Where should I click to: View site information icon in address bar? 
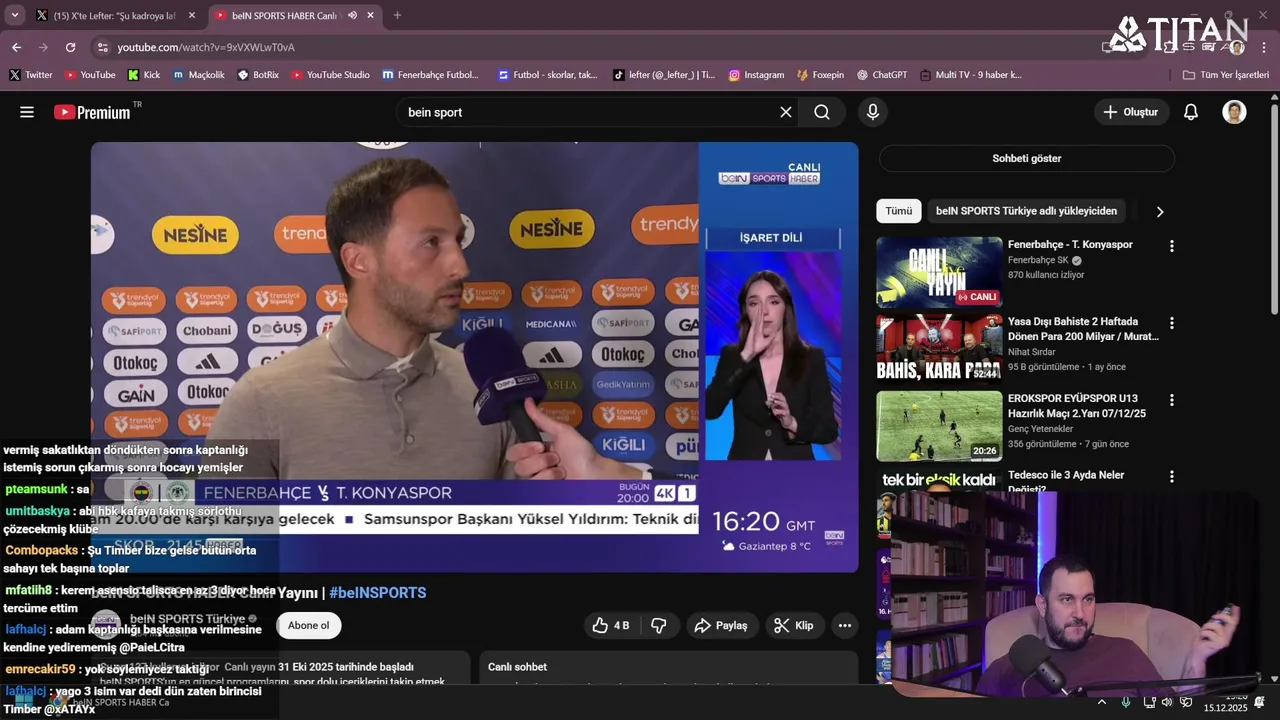(102, 47)
